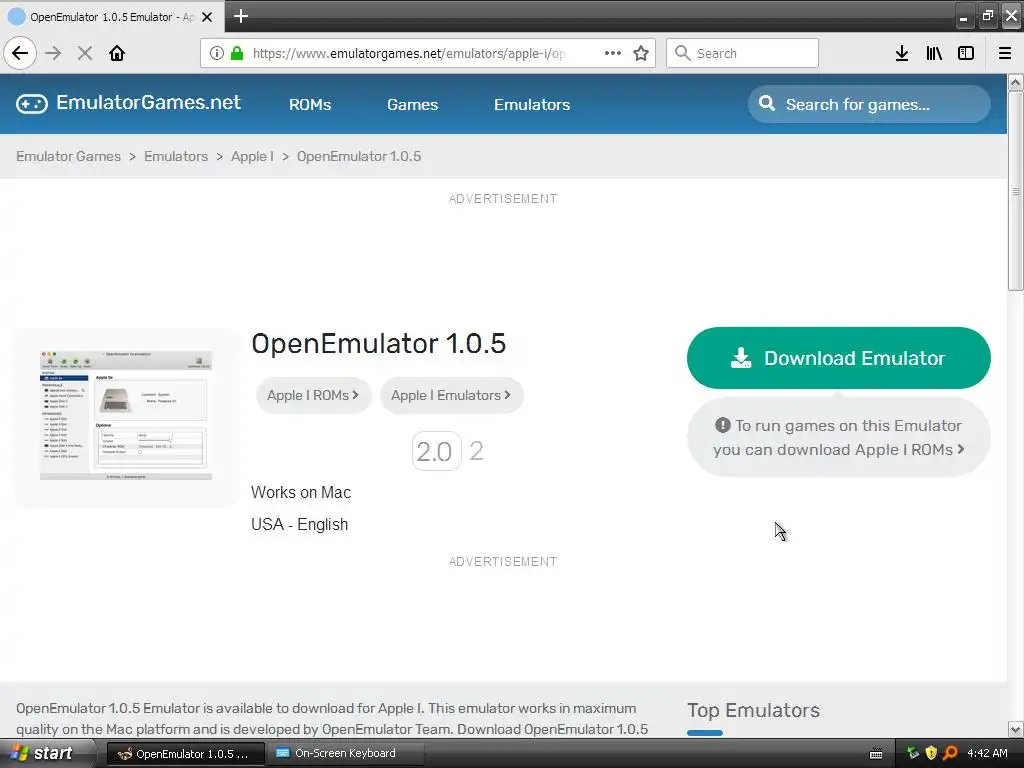This screenshot has height=768, width=1024.
Task: Click the Works on Mac text
Action: [x=300, y=492]
